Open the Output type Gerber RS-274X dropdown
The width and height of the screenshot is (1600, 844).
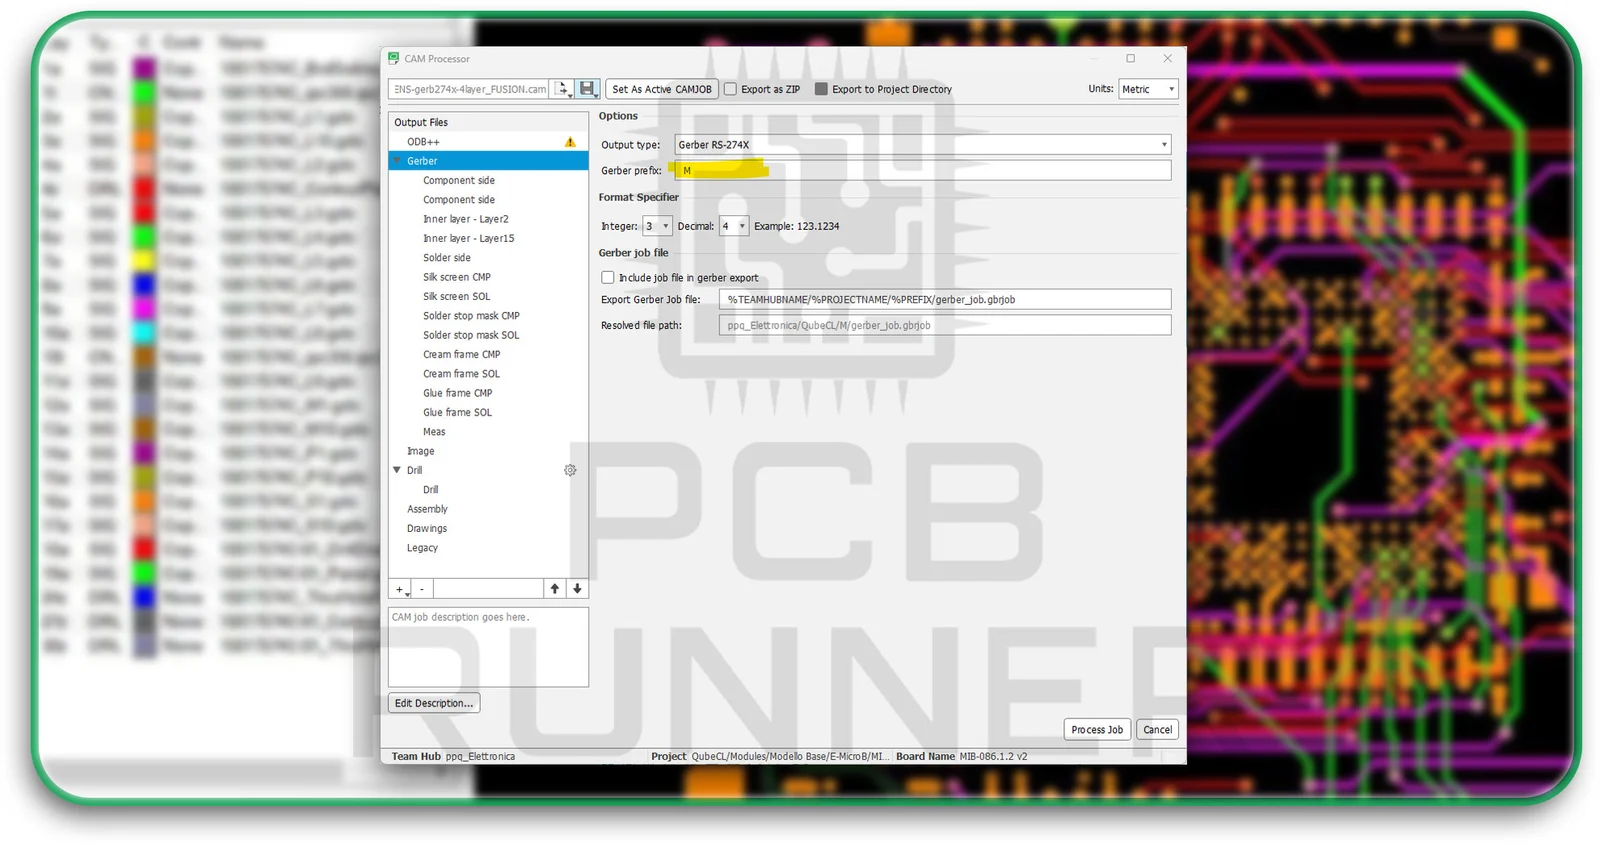(x=923, y=145)
